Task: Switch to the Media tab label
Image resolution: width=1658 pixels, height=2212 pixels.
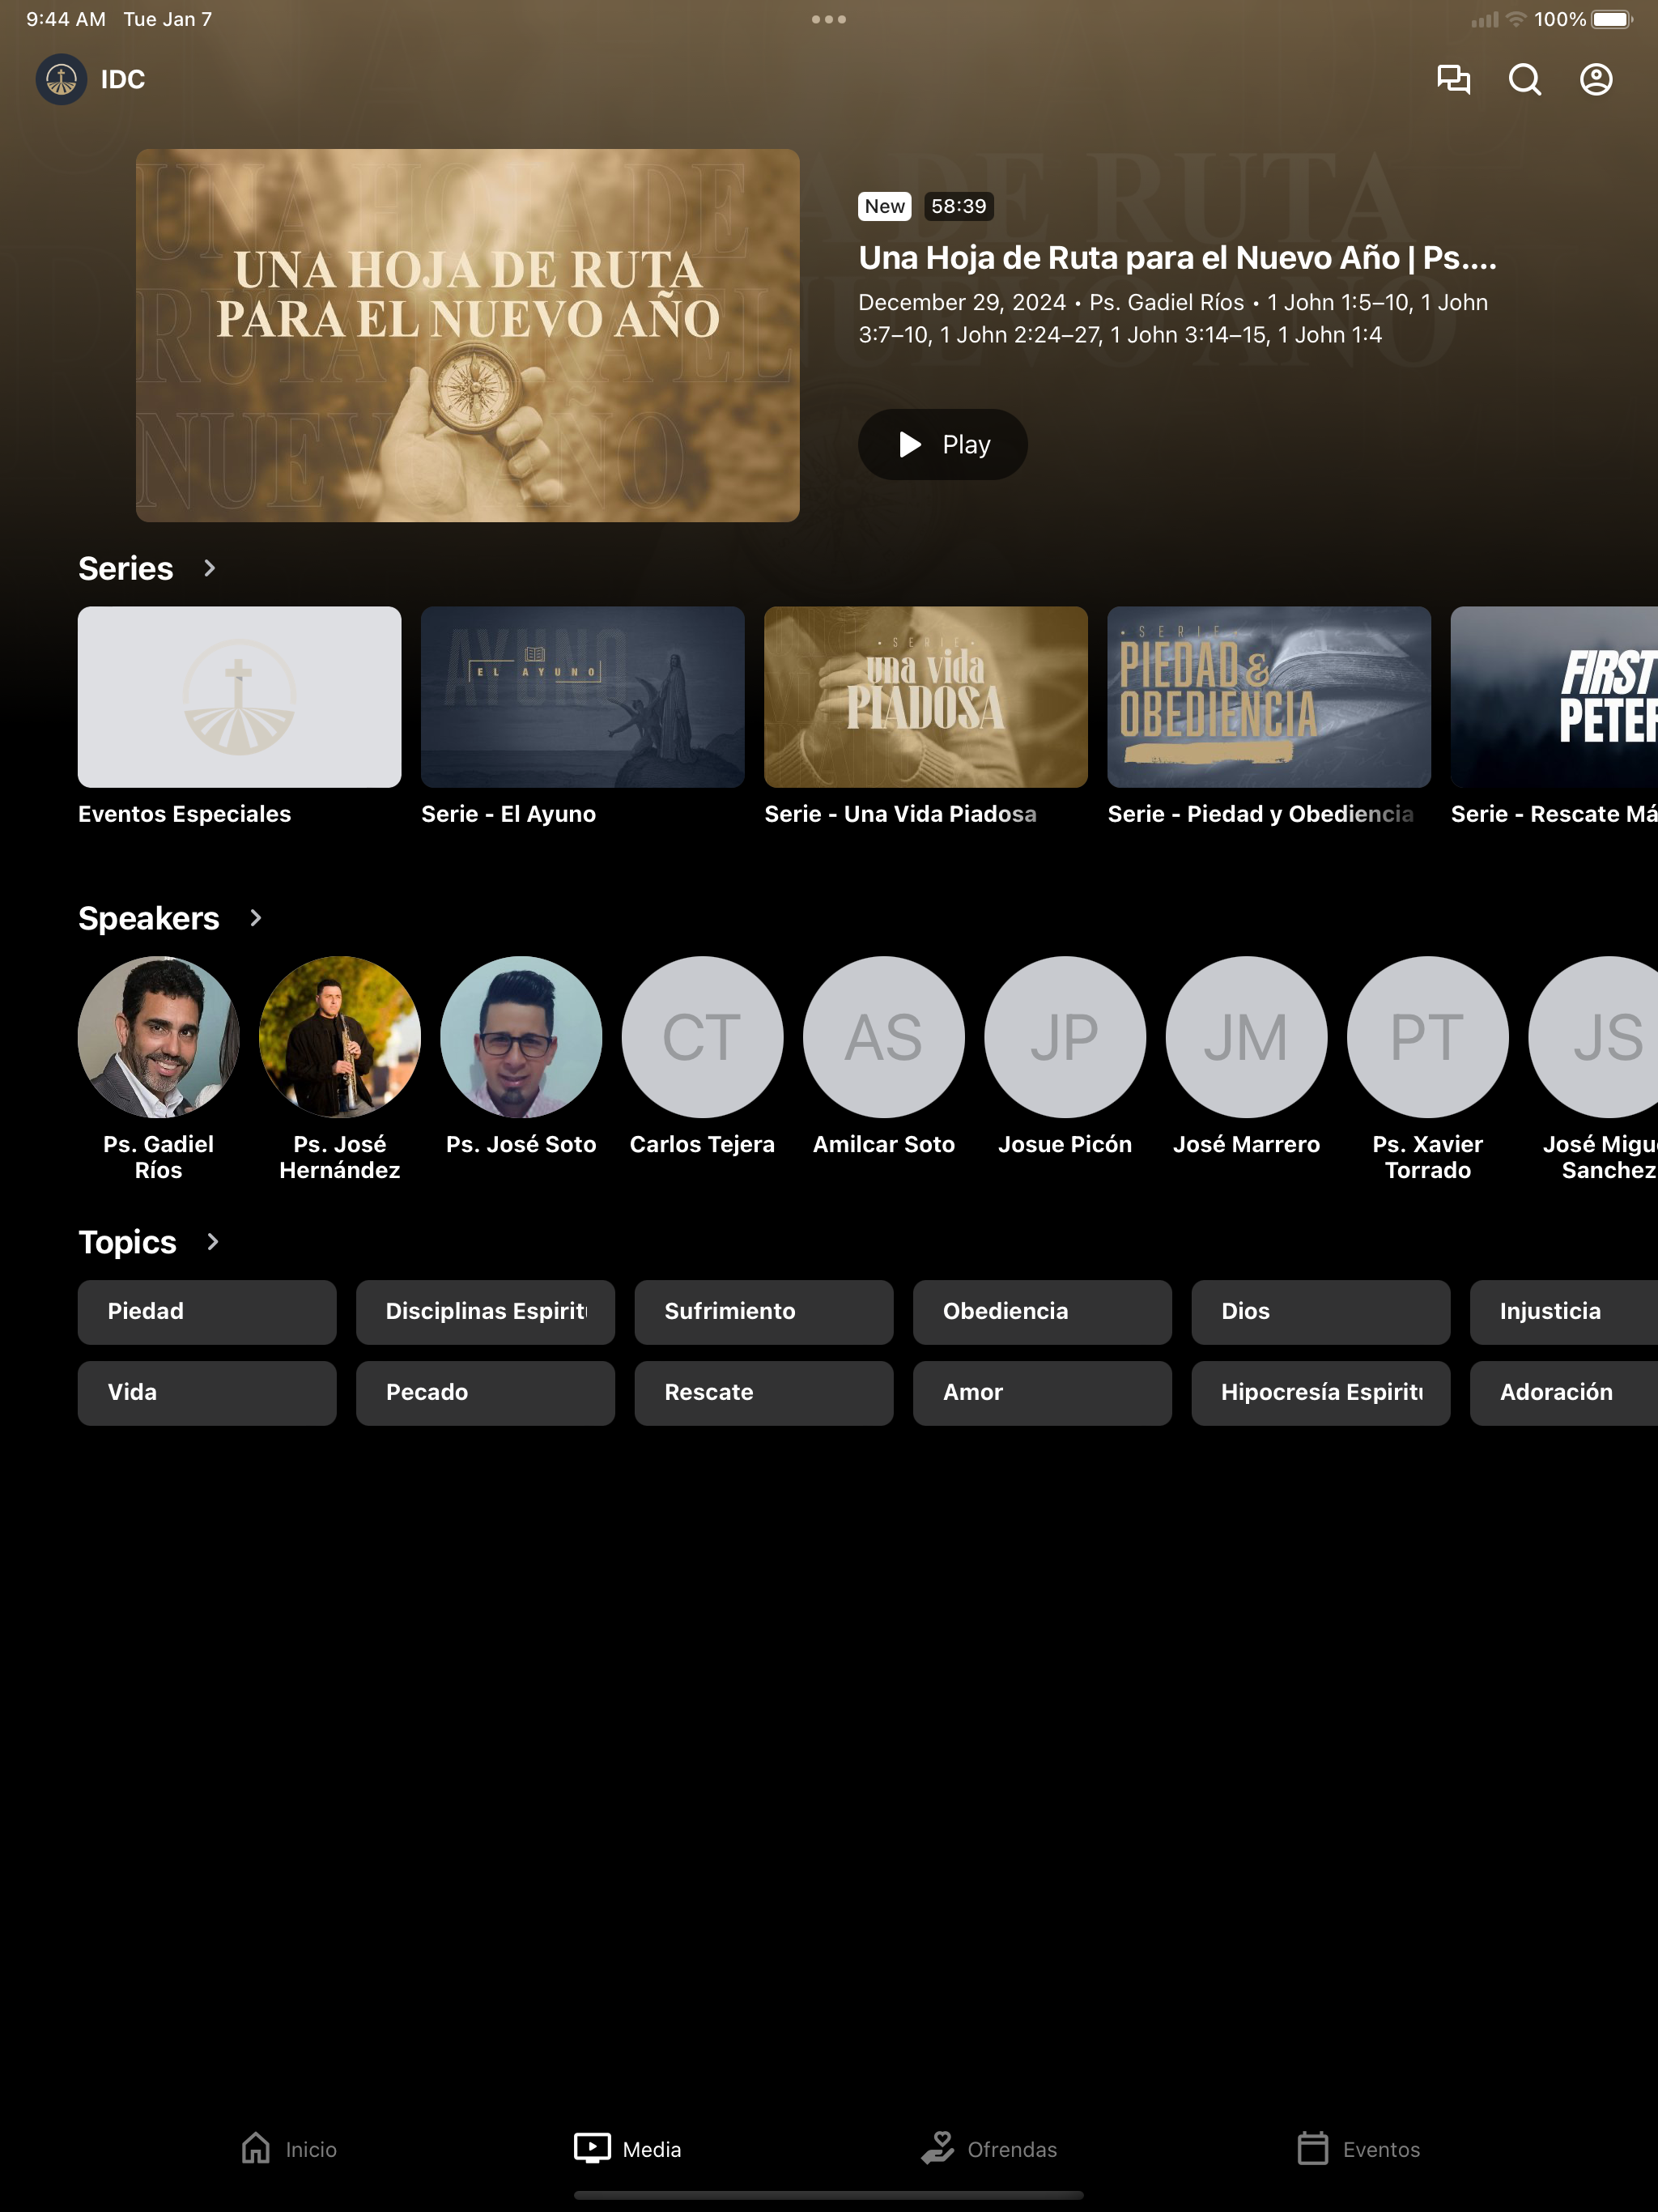Action: [x=652, y=2149]
